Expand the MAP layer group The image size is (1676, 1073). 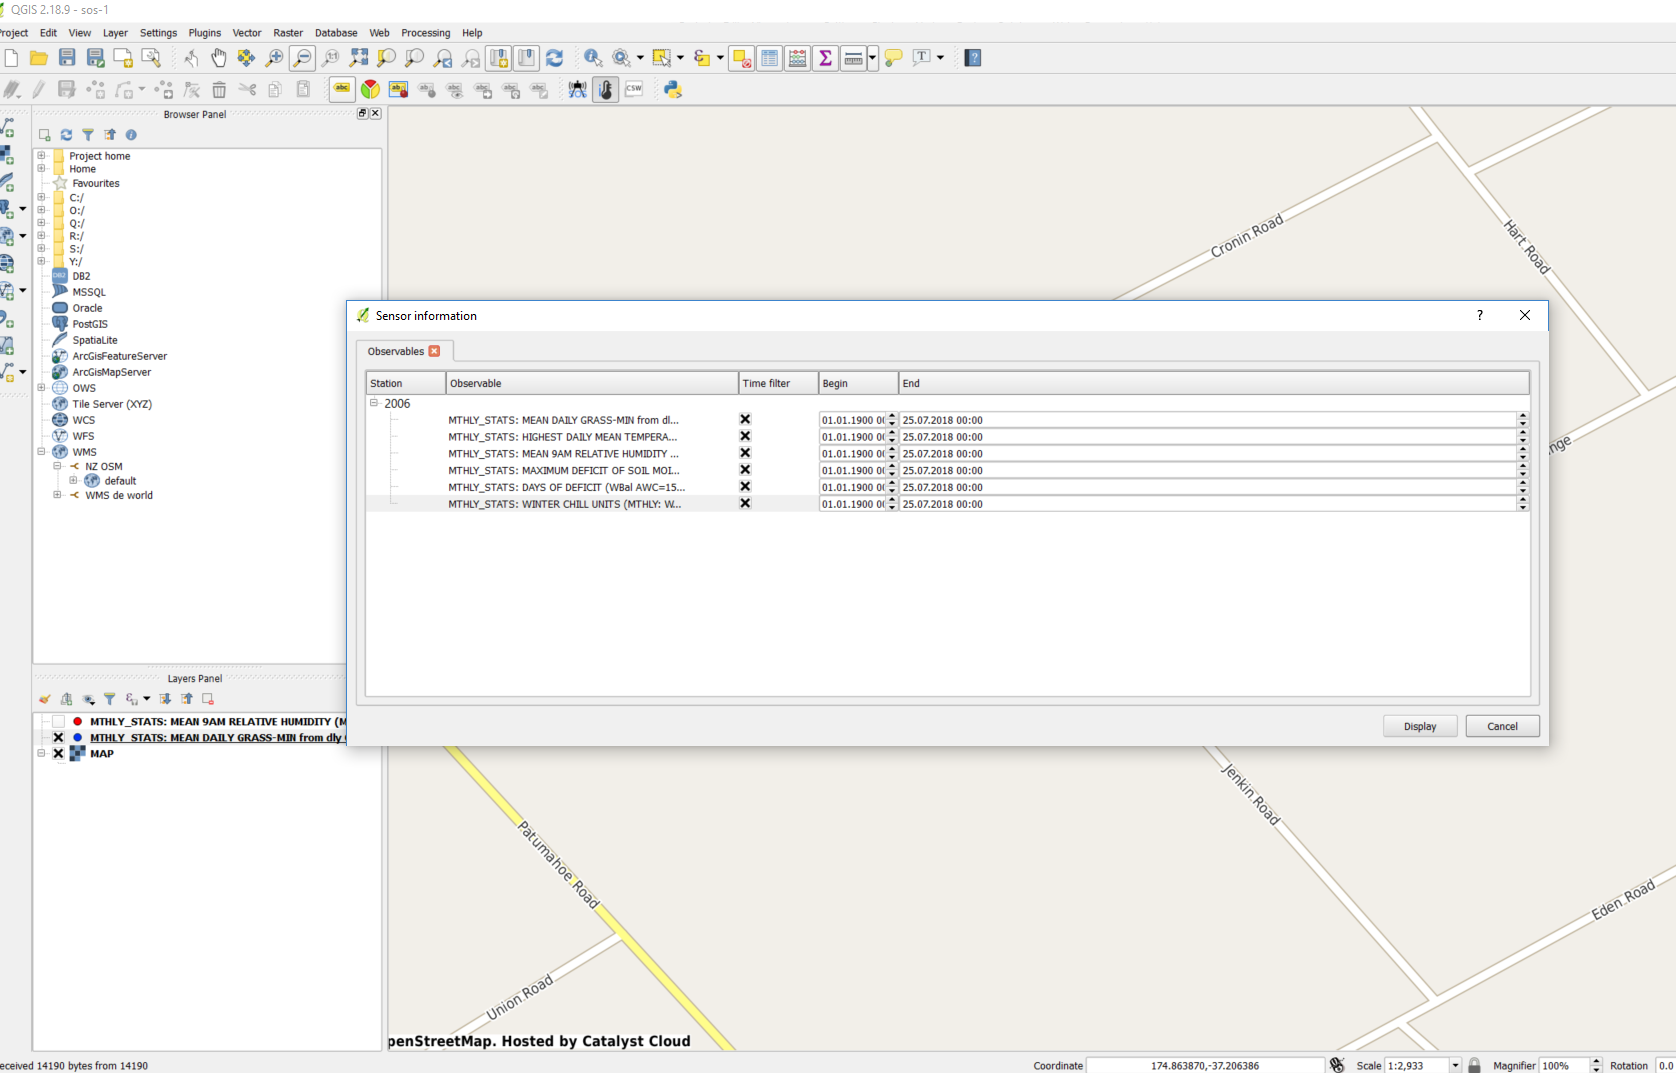tap(41, 753)
